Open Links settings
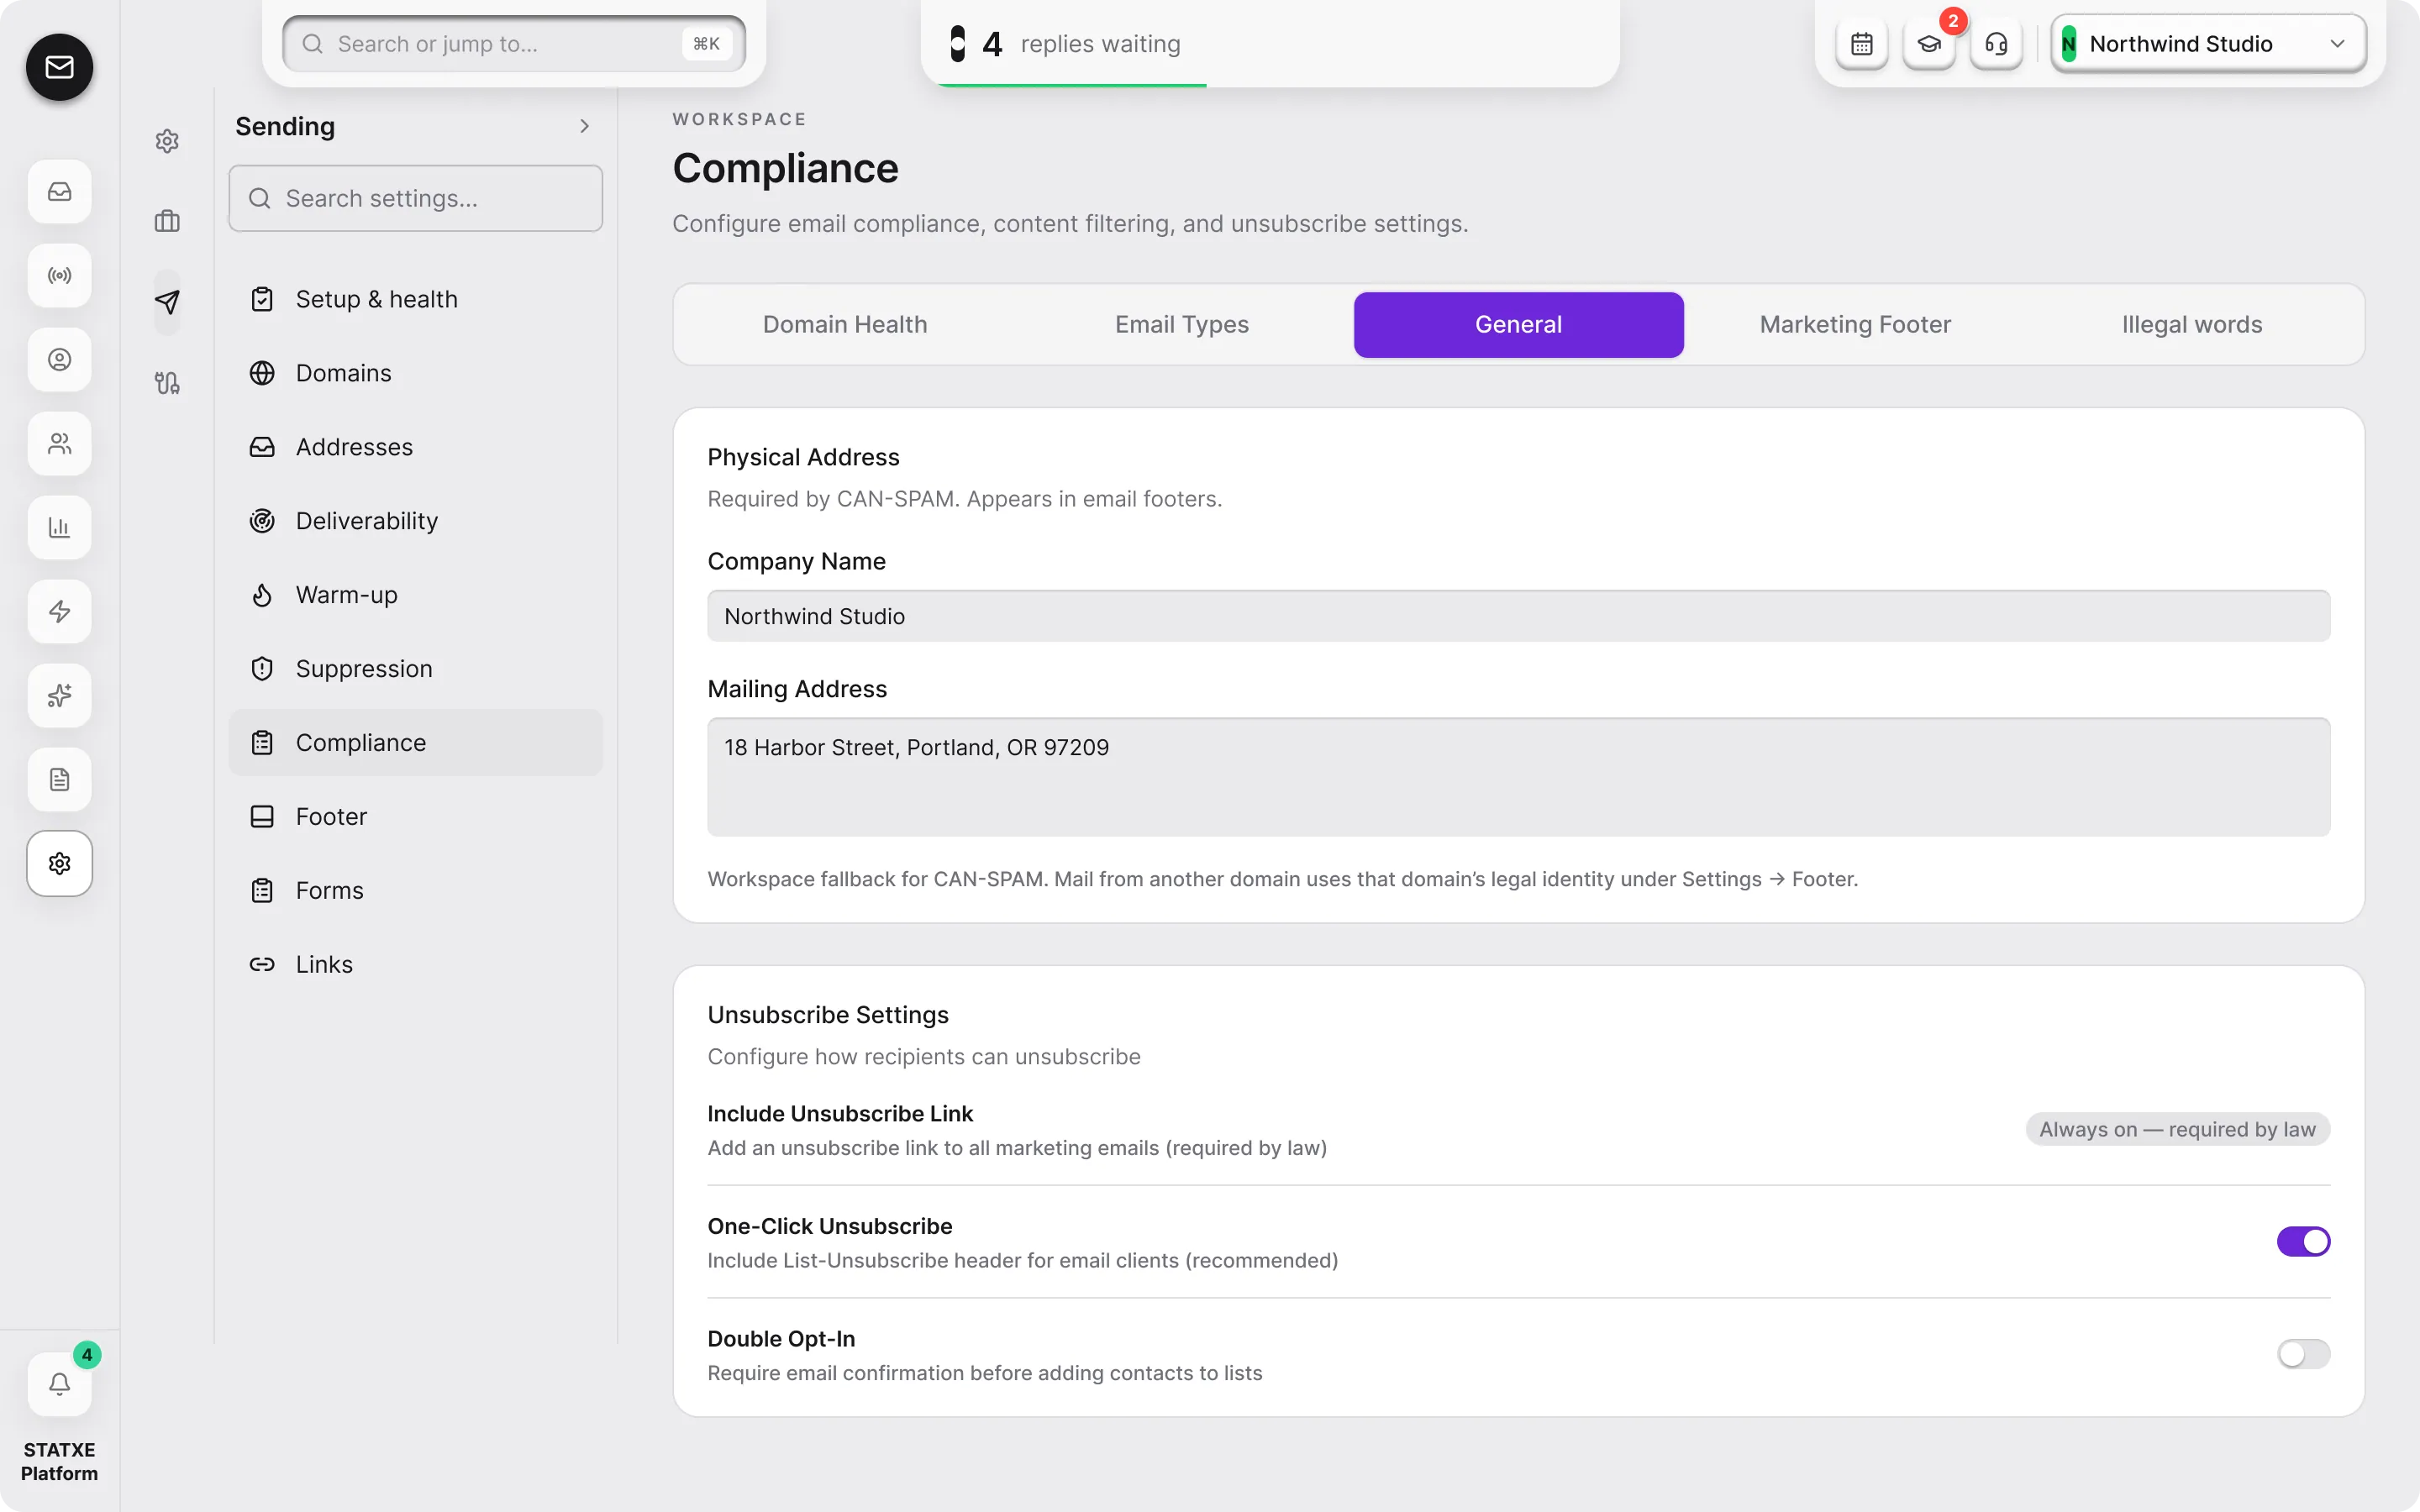 tap(415, 965)
